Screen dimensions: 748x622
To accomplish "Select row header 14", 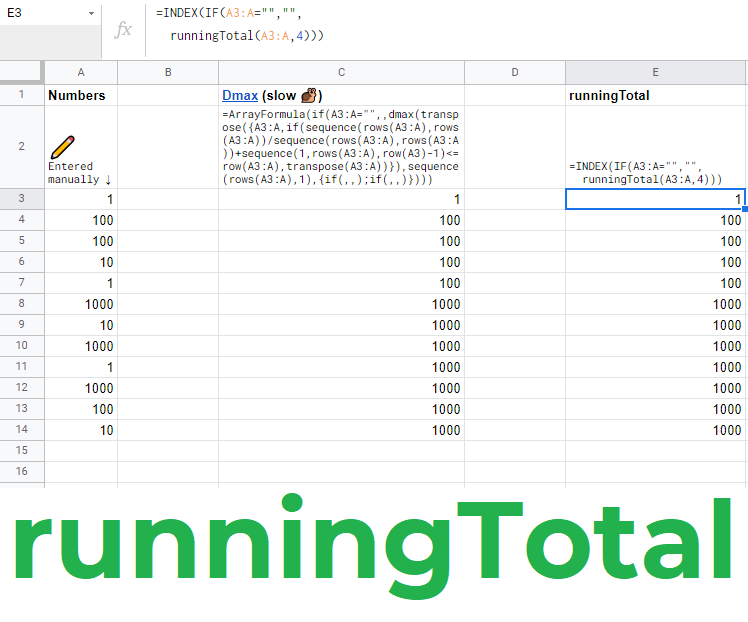I will [x=21, y=429].
